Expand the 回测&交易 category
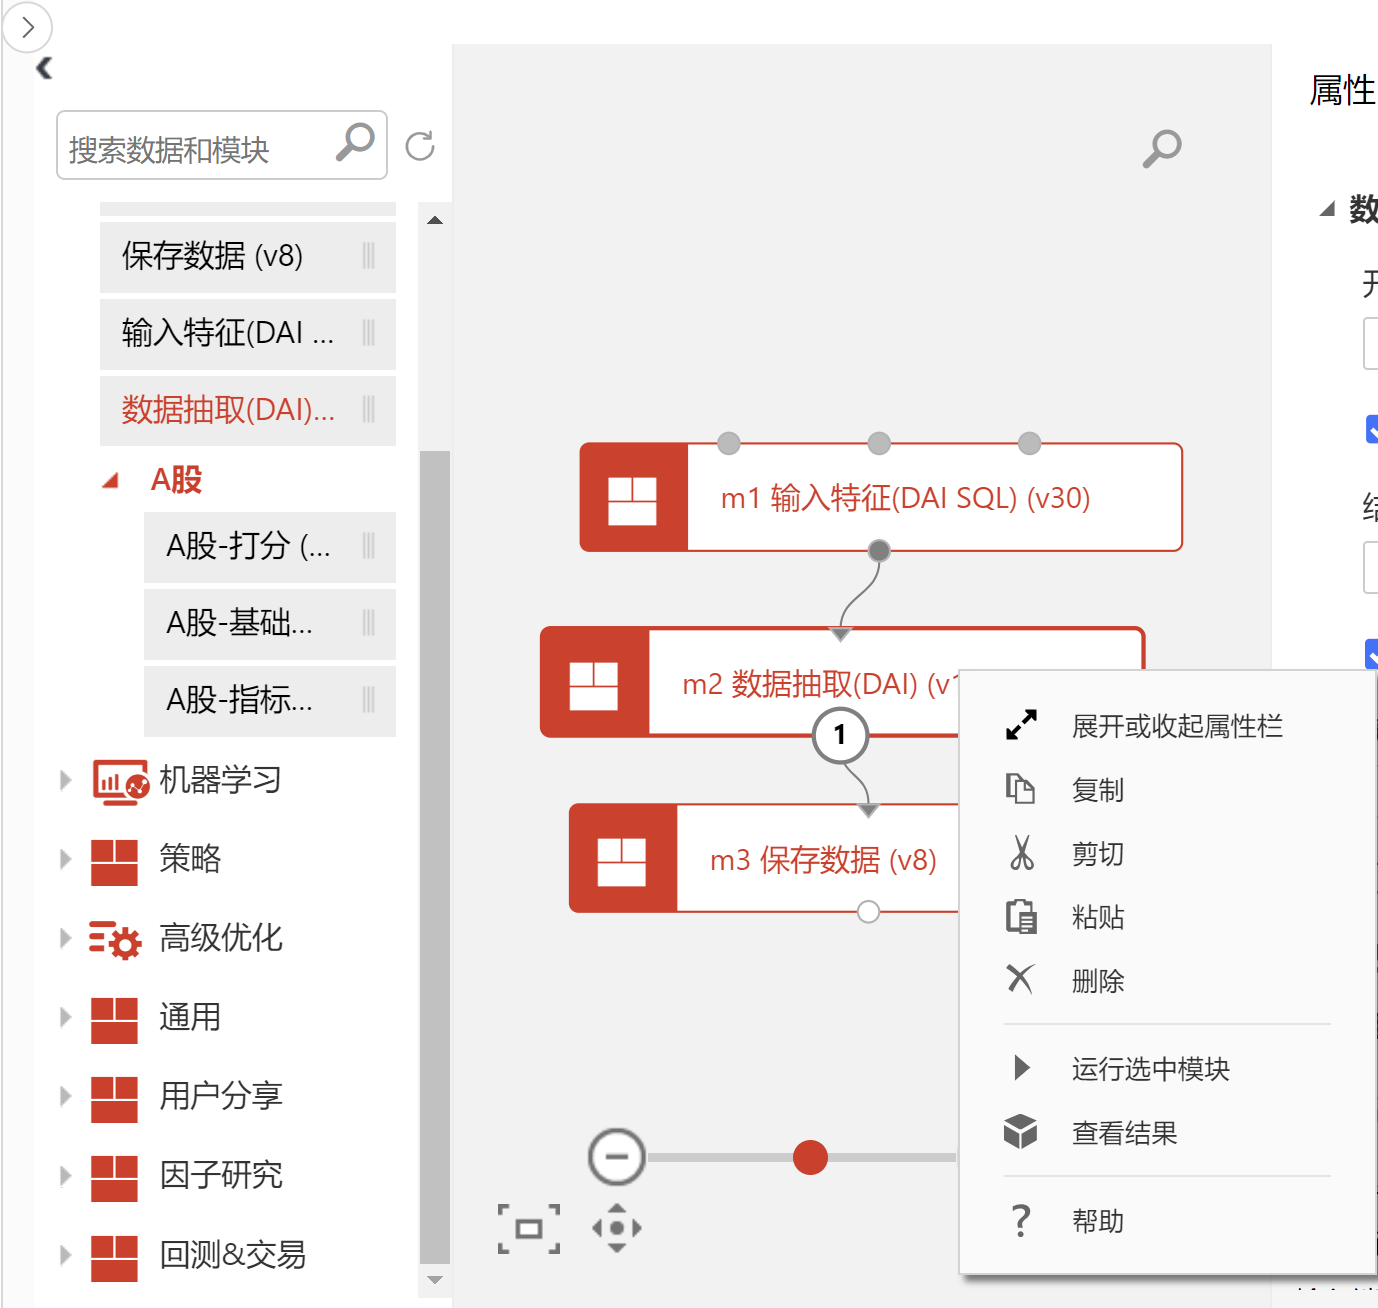Screen dimensions: 1378x1308 pyautogui.click(x=66, y=1254)
